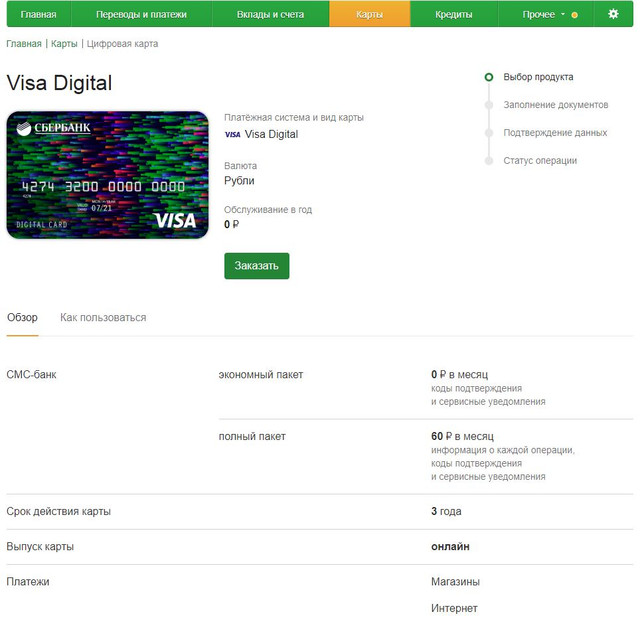Click the СМС-банк label
This screenshot has height=625, width=640.
(x=31, y=375)
